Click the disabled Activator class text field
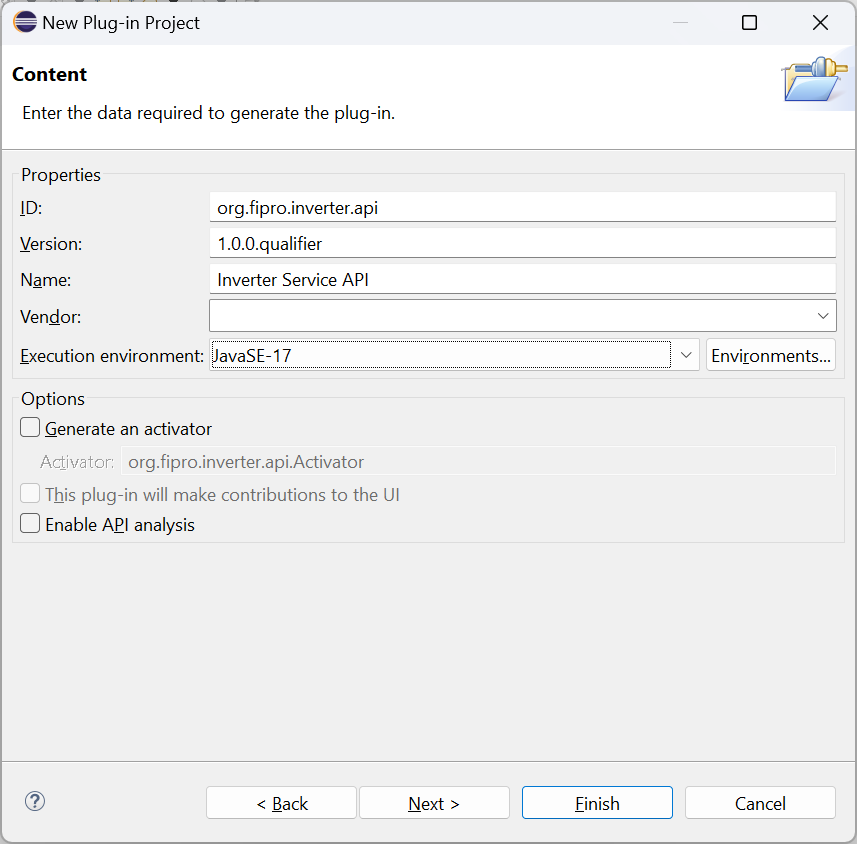Screen dimensions: 857x844 tap(478, 462)
